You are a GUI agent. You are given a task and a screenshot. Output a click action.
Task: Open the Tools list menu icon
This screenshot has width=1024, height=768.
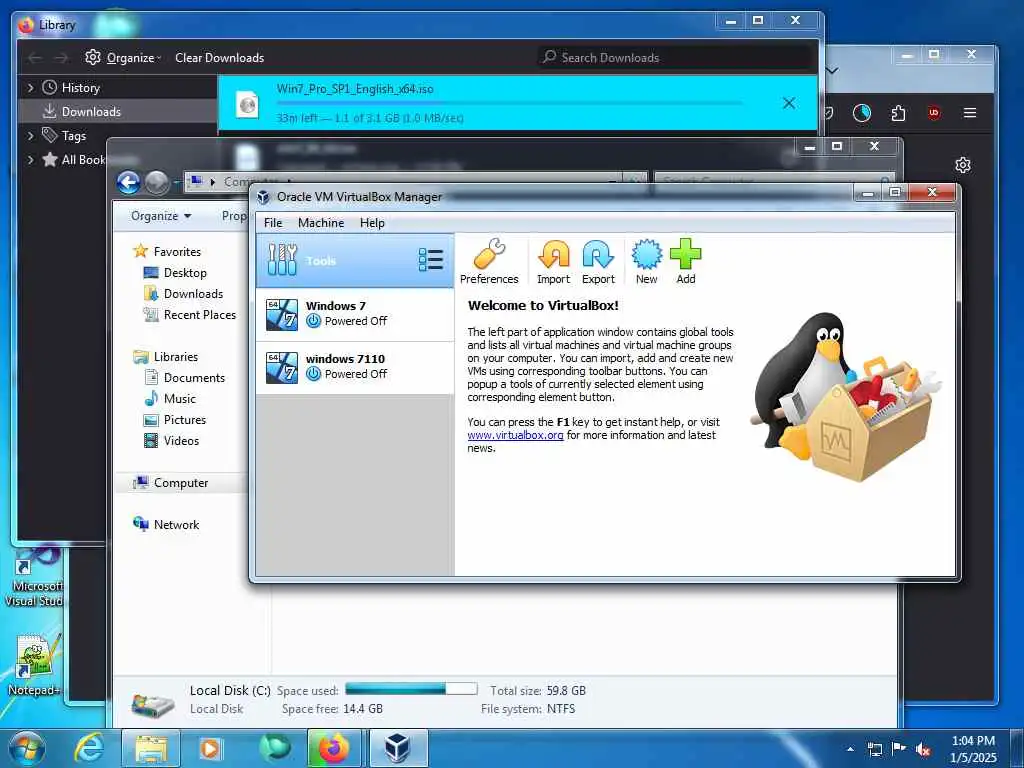[x=430, y=260]
